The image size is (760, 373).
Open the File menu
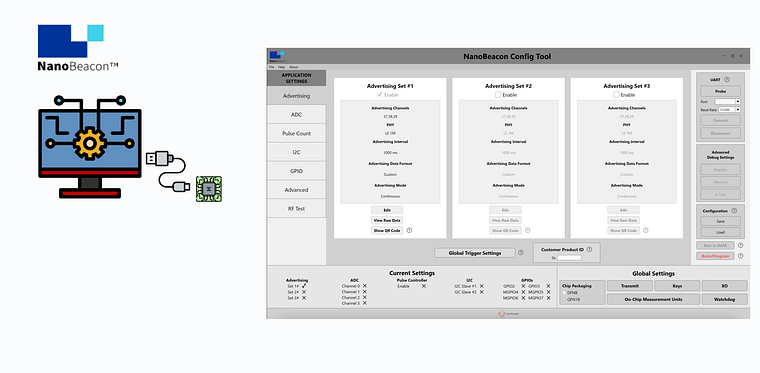(x=271, y=67)
